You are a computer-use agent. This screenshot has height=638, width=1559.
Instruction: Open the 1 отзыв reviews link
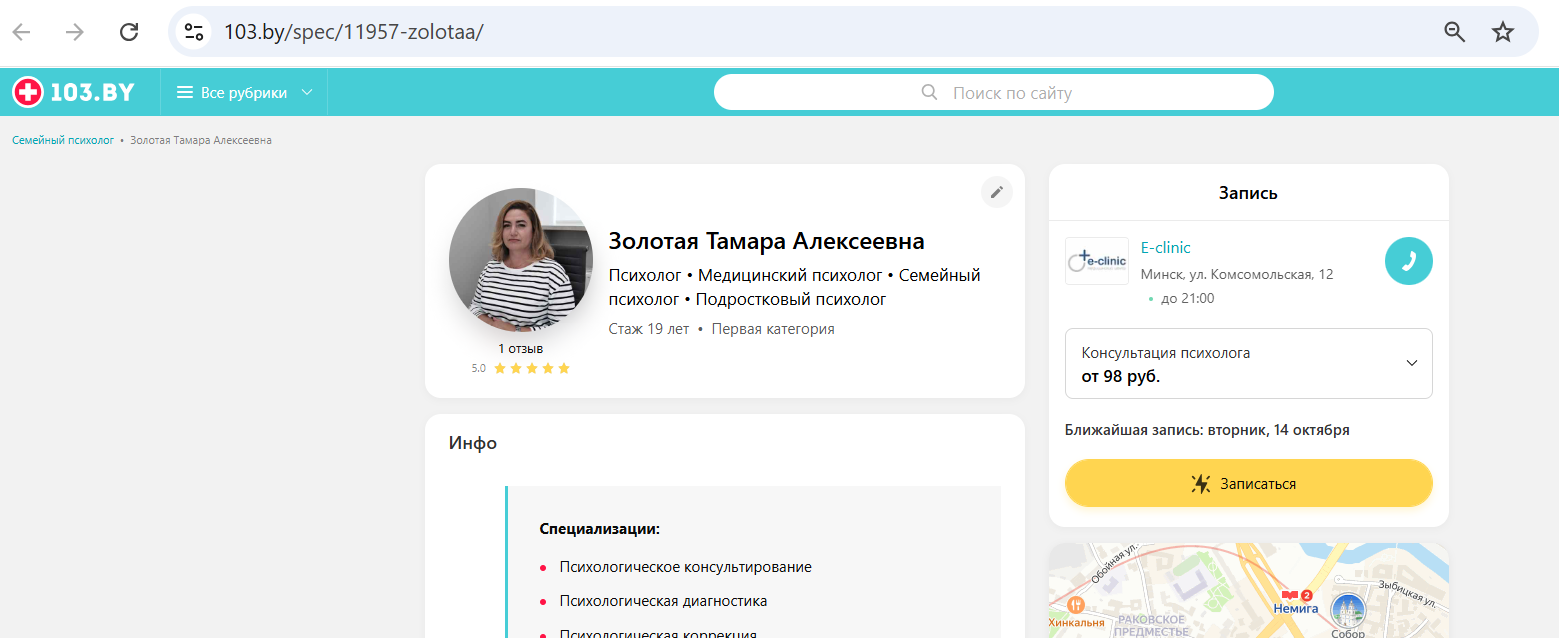(521, 349)
